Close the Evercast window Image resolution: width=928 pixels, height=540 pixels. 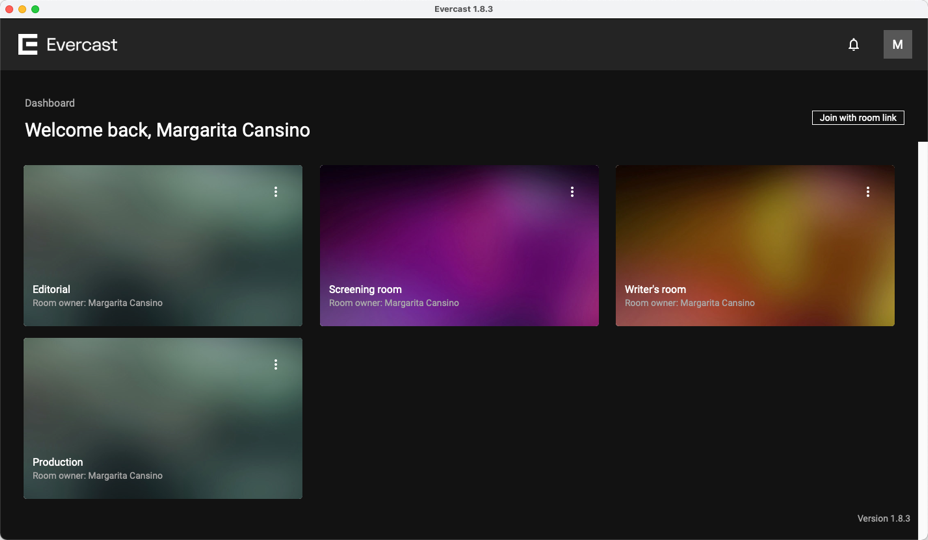click(9, 9)
